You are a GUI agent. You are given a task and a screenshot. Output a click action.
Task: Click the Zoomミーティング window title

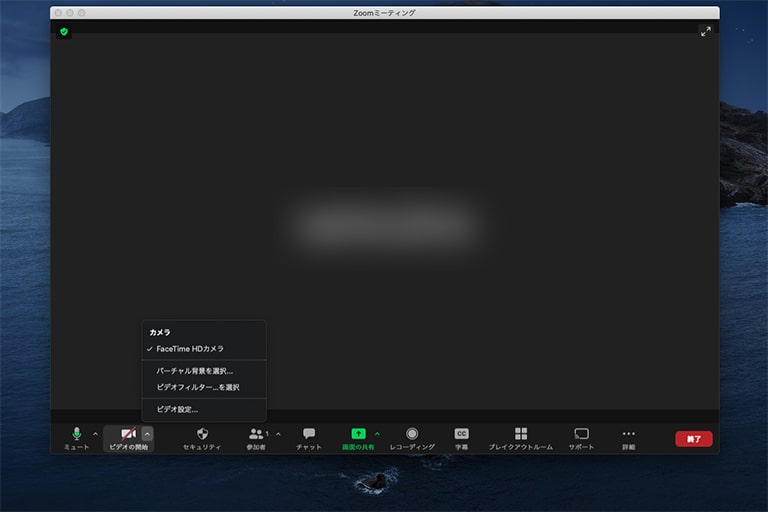pos(384,13)
